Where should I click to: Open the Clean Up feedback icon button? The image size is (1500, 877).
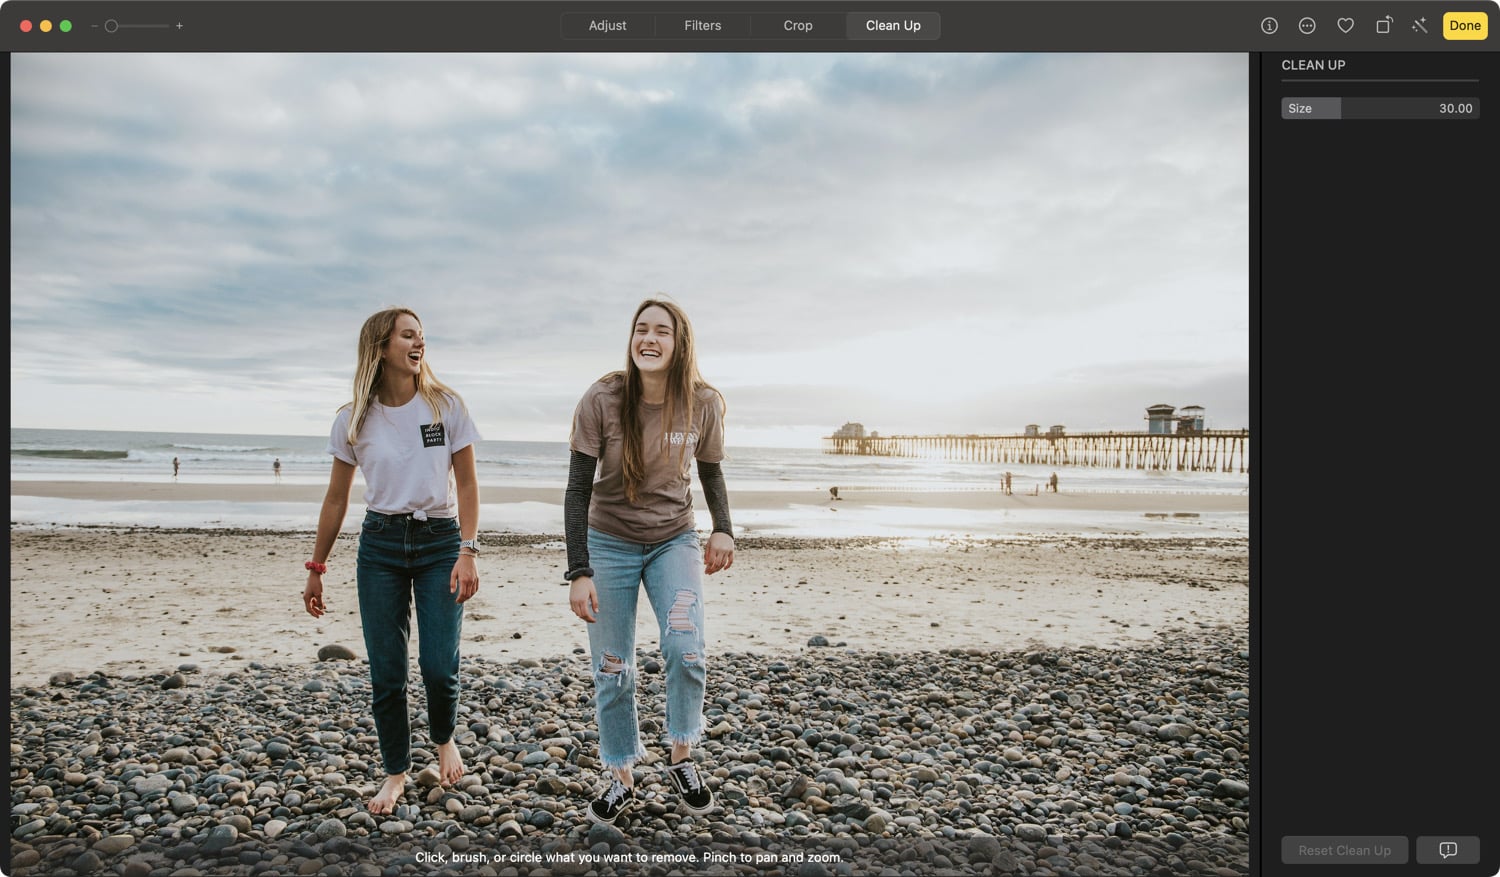point(1447,850)
